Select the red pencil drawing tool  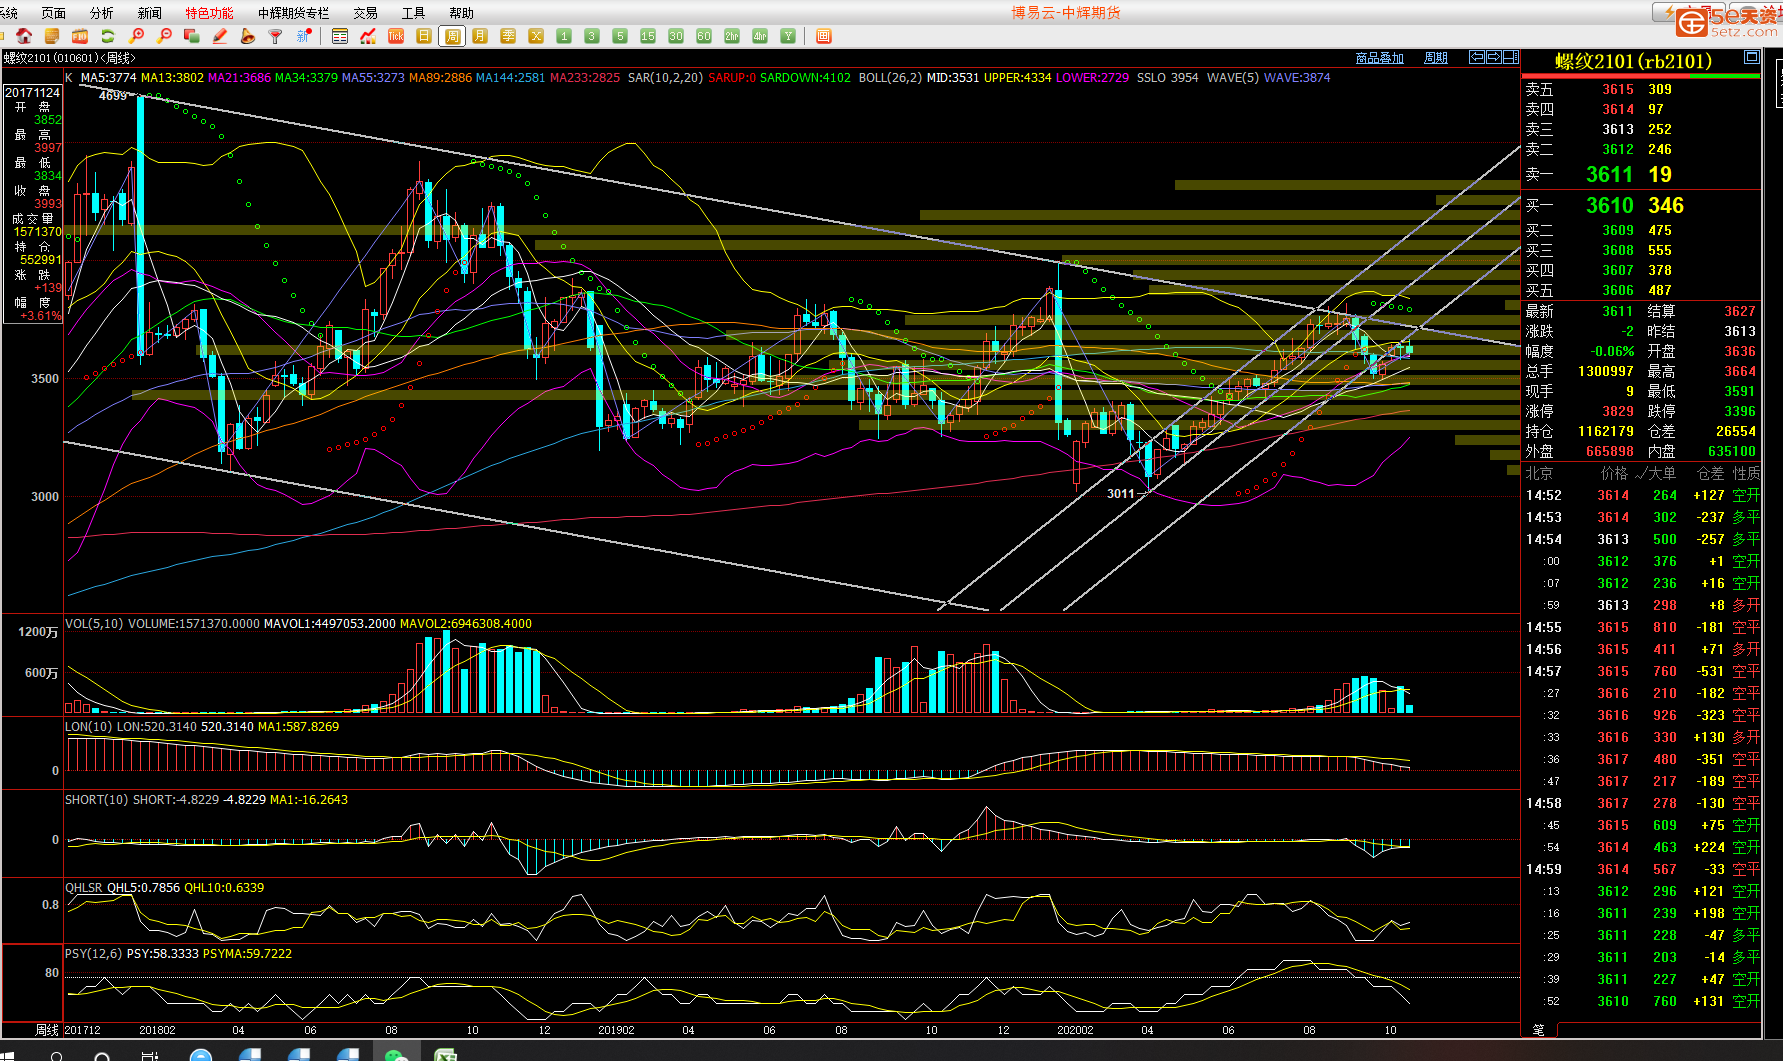tap(220, 36)
